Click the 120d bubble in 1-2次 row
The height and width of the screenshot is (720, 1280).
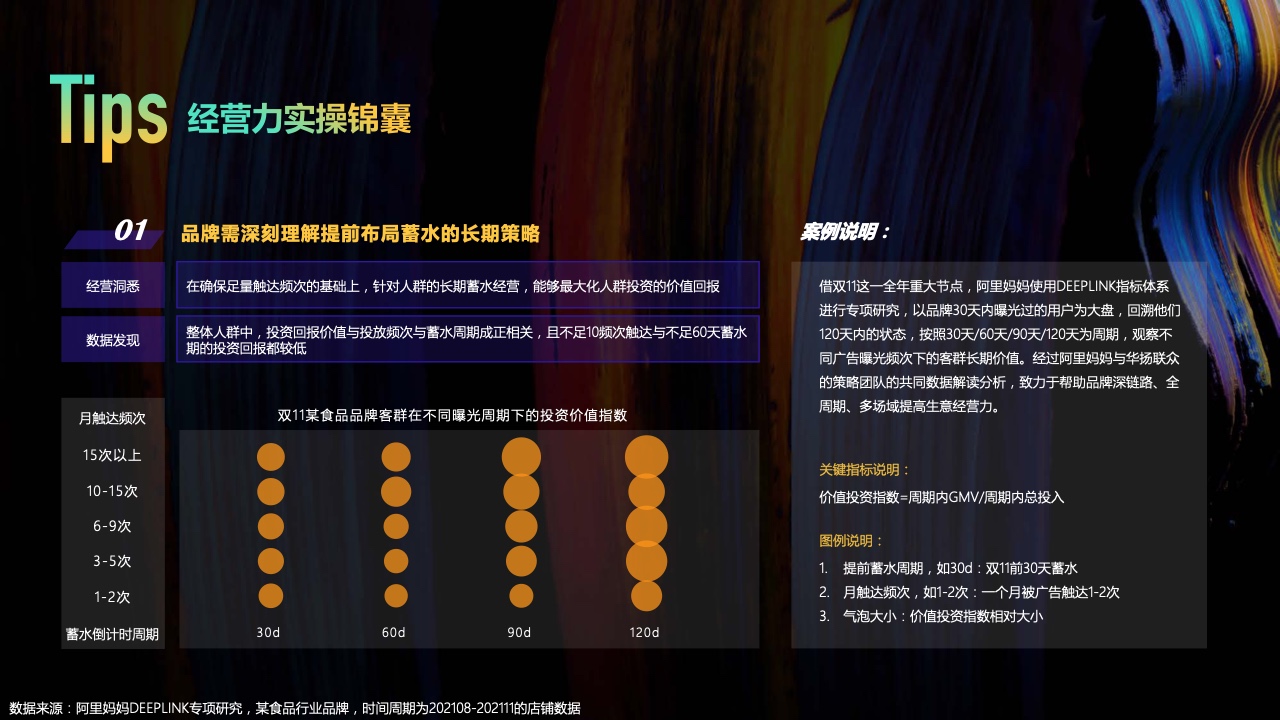(646, 595)
